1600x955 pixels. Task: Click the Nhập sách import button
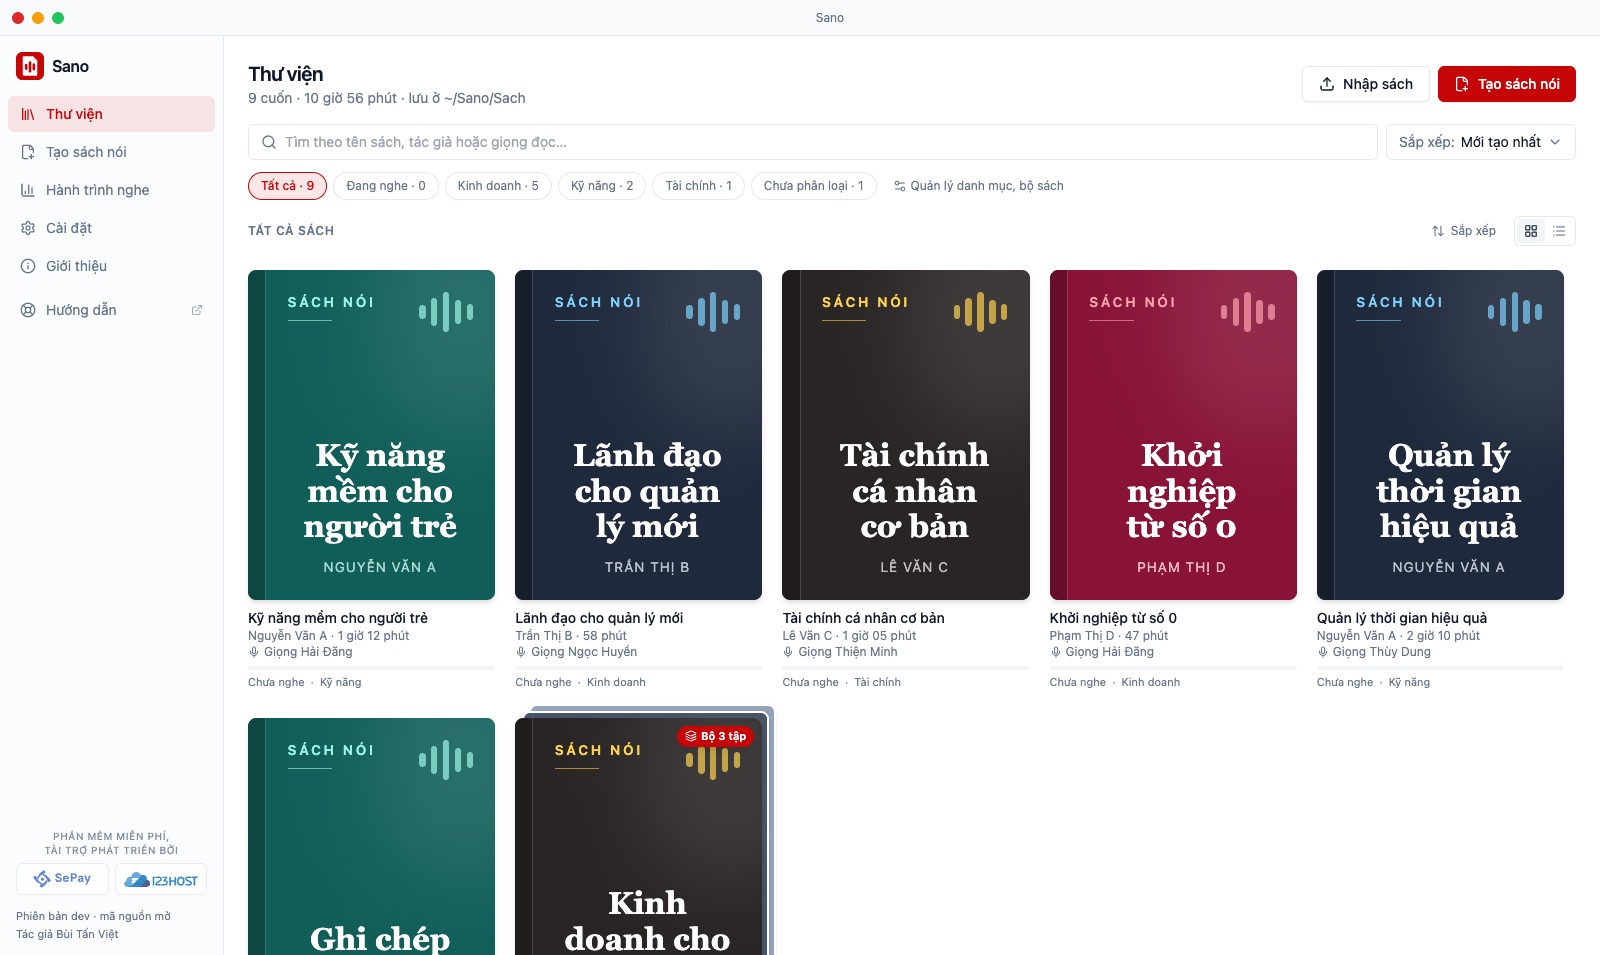(1366, 84)
